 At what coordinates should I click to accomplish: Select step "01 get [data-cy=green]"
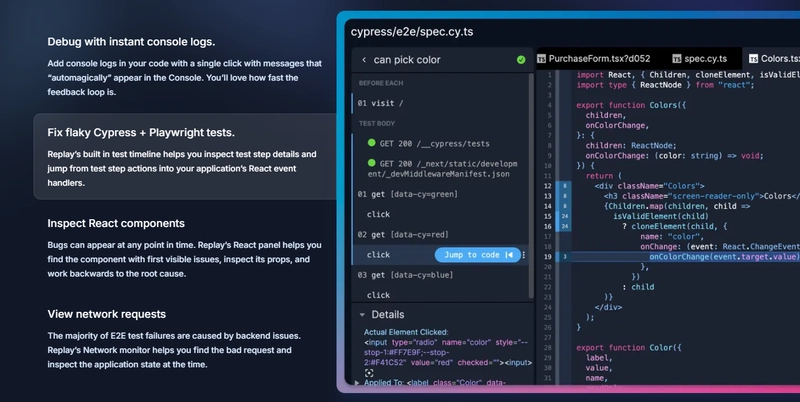click(x=442, y=194)
